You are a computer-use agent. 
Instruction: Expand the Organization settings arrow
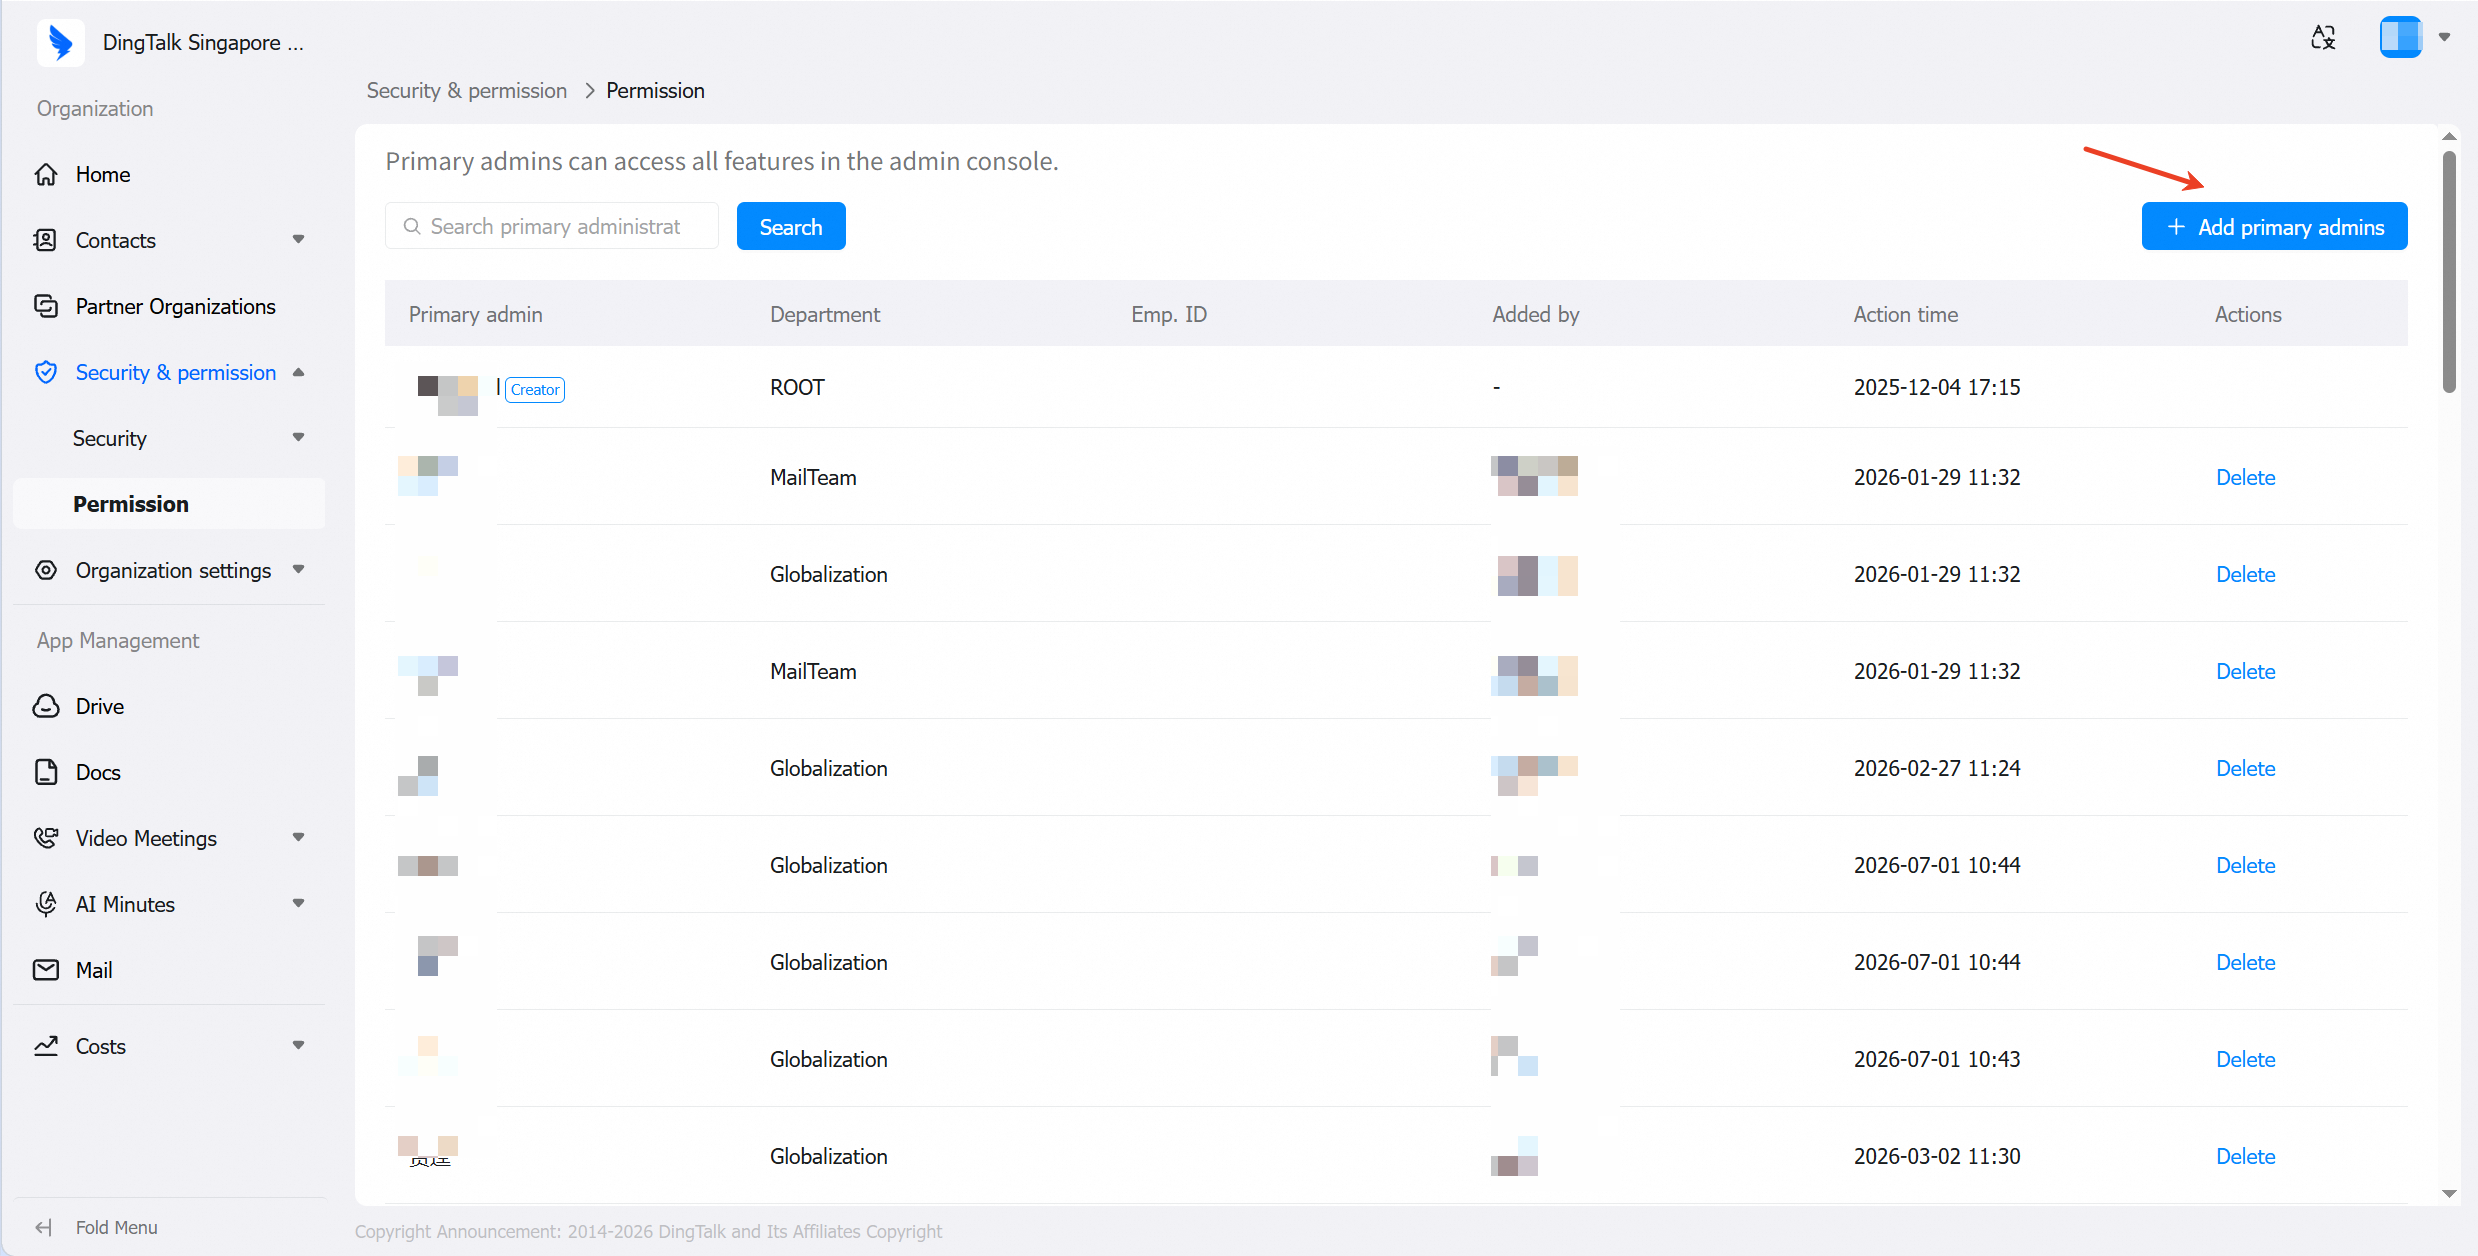click(x=298, y=570)
